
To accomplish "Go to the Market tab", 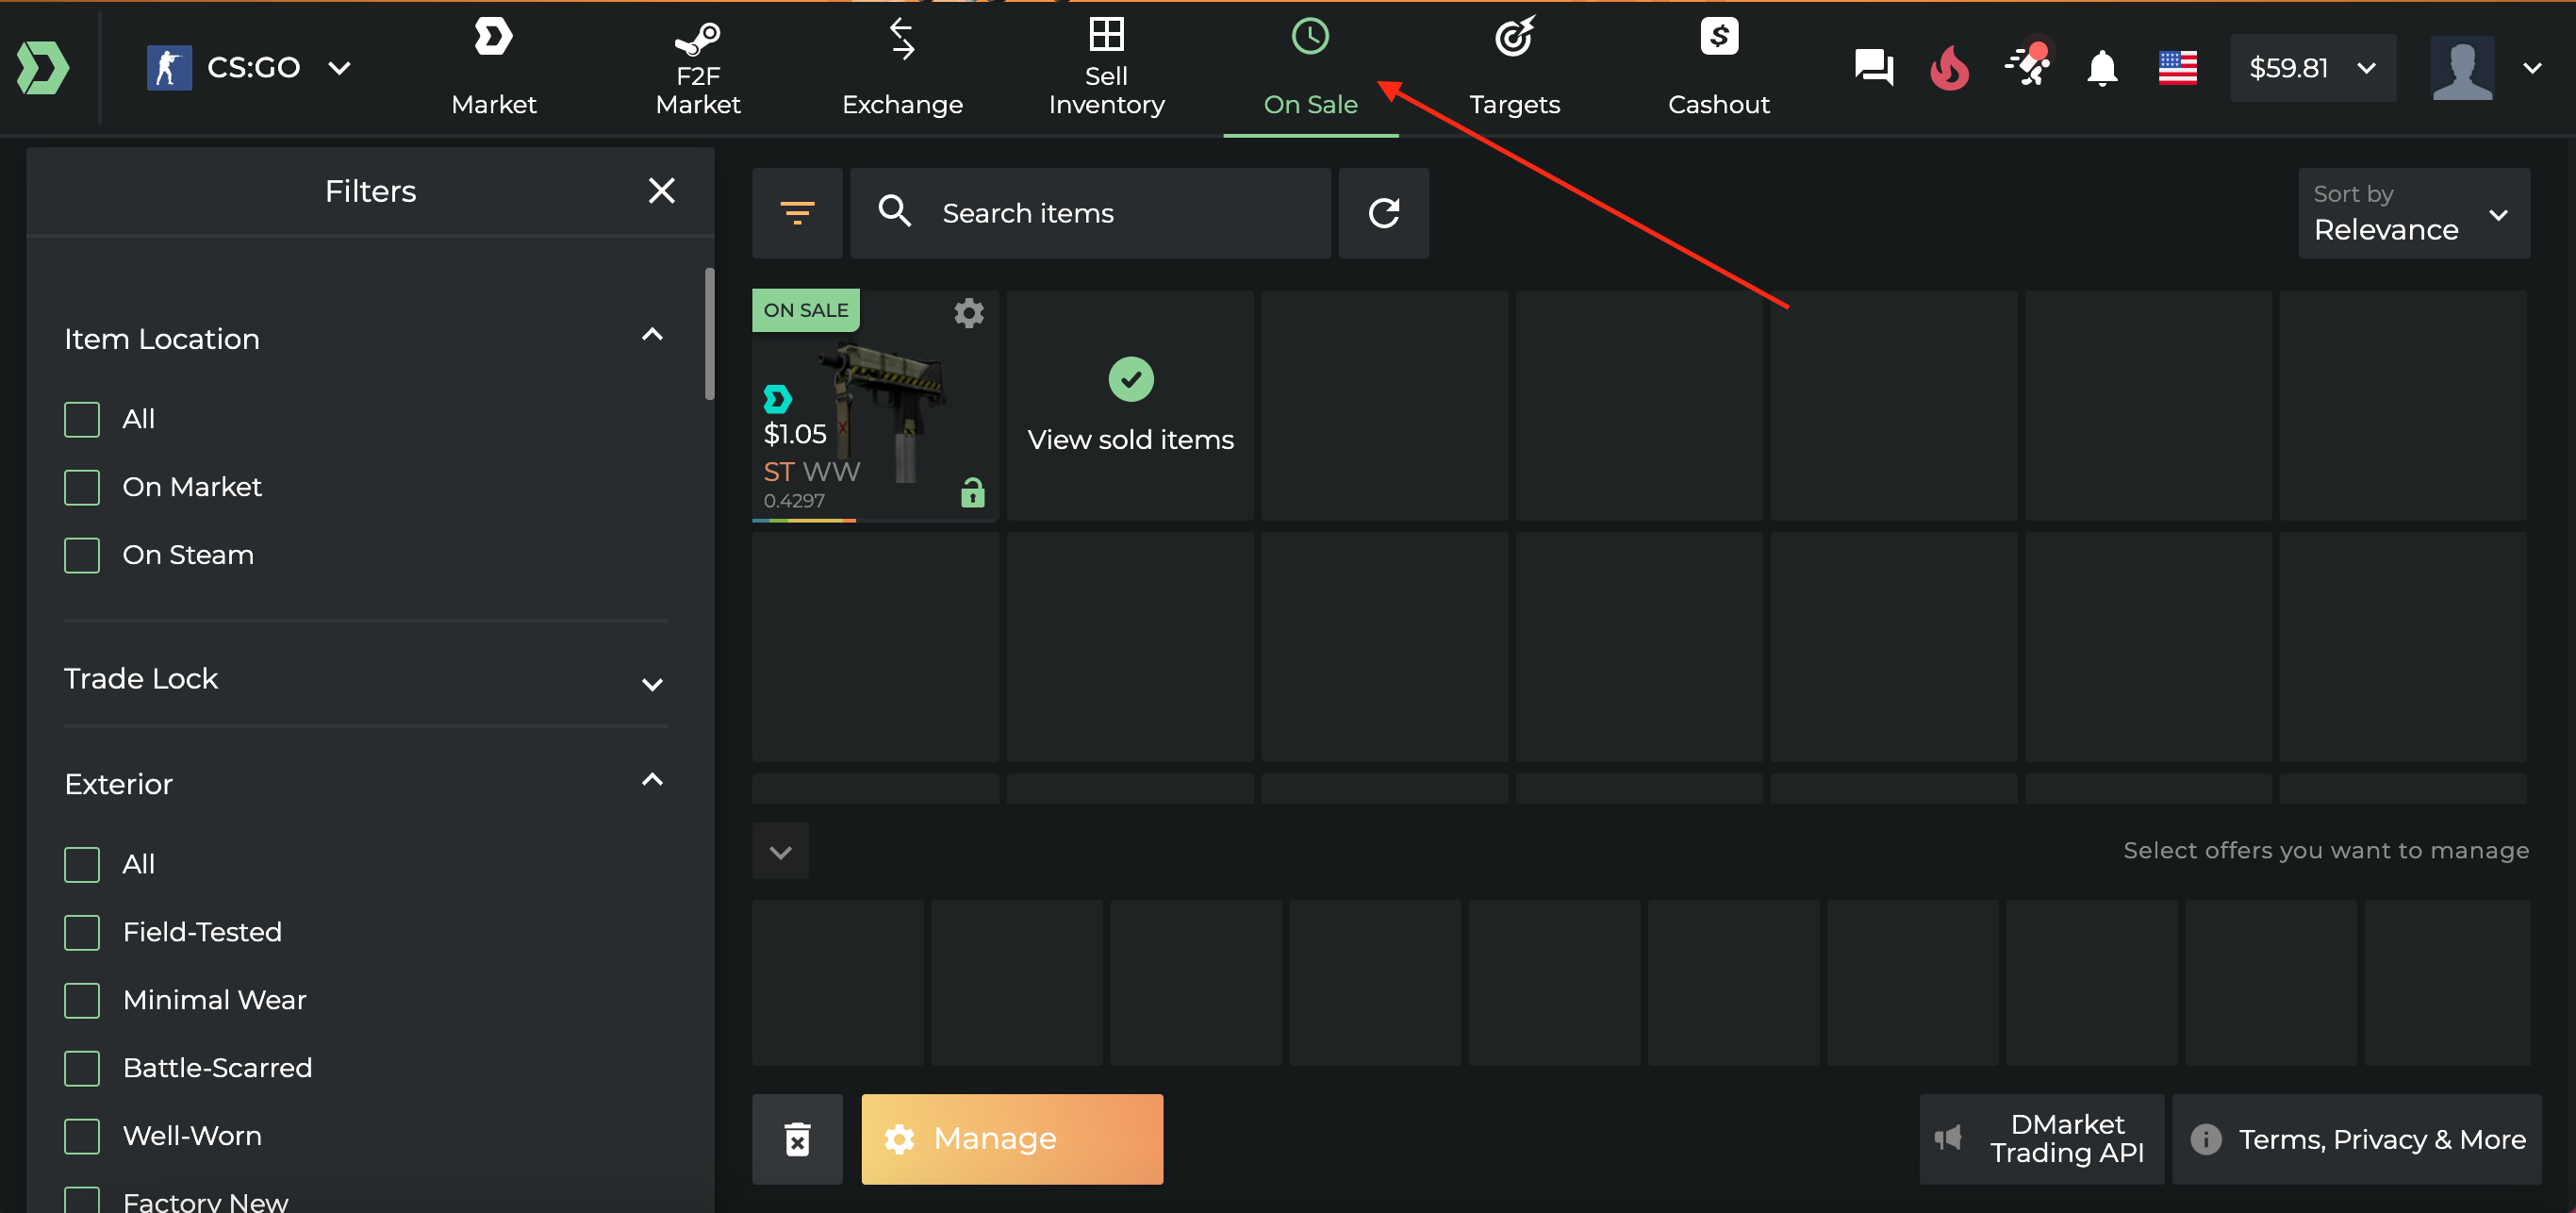I will 493,68.
